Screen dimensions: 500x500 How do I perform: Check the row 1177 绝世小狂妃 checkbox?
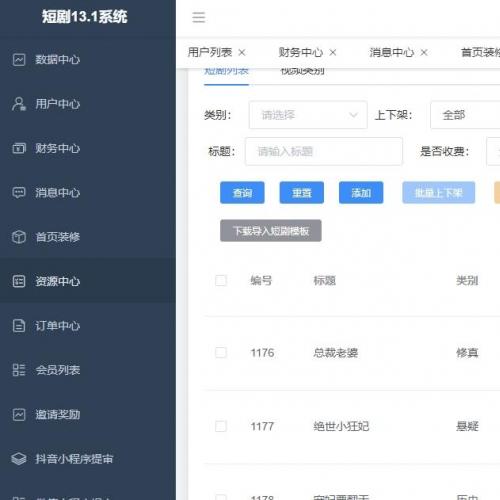(221, 426)
